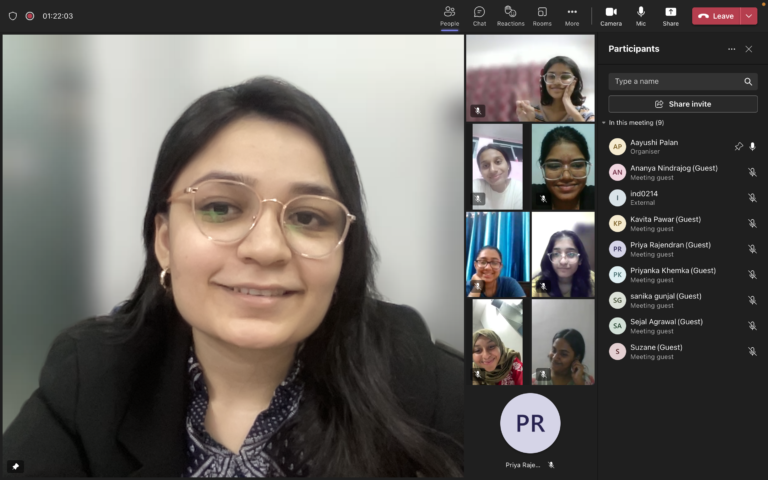Collapse the 'In this meeting (9)' list

pos(603,122)
